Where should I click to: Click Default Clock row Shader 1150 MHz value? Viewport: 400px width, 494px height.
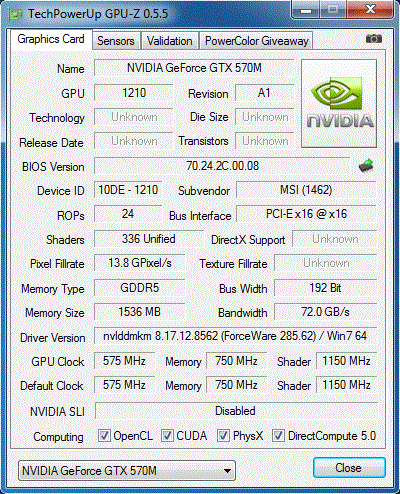pos(346,385)
